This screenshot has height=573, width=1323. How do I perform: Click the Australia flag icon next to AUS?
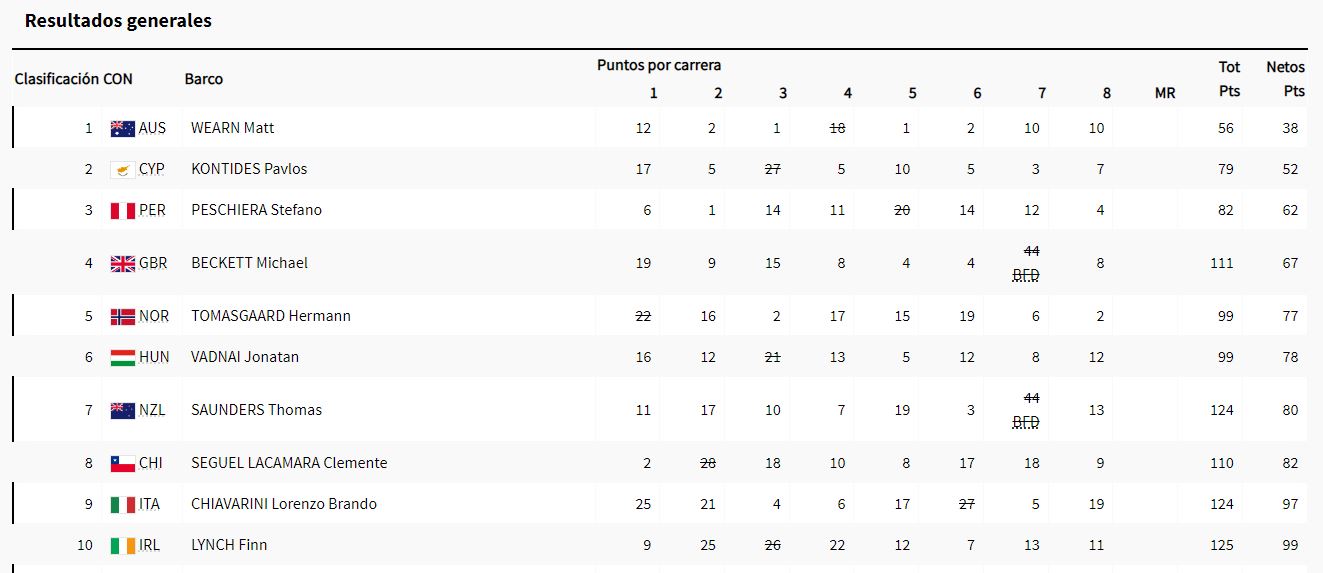click(122, 128)
